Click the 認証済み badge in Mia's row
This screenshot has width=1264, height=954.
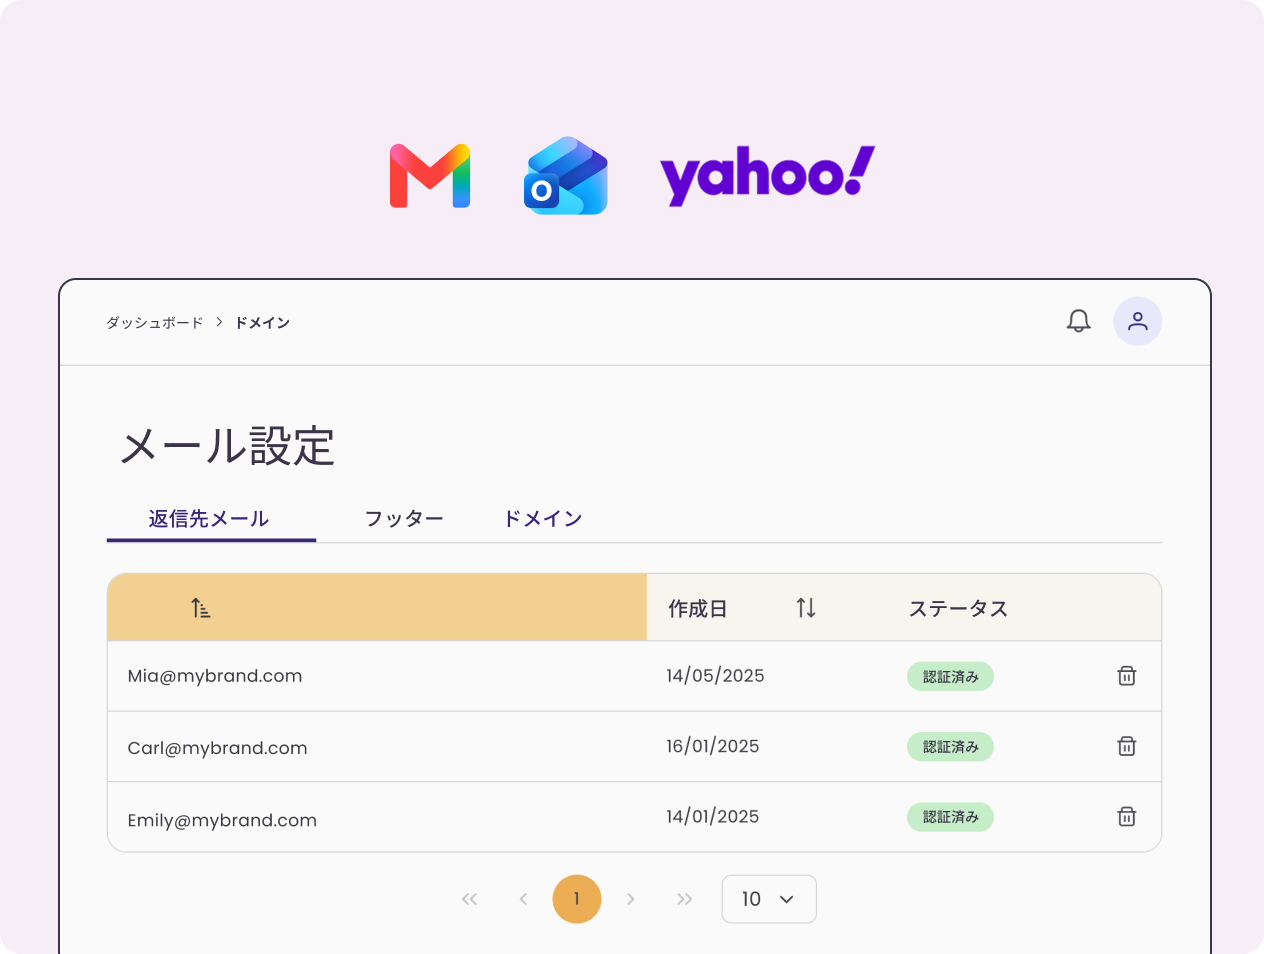pyautogui.click(x=951, y=677)
